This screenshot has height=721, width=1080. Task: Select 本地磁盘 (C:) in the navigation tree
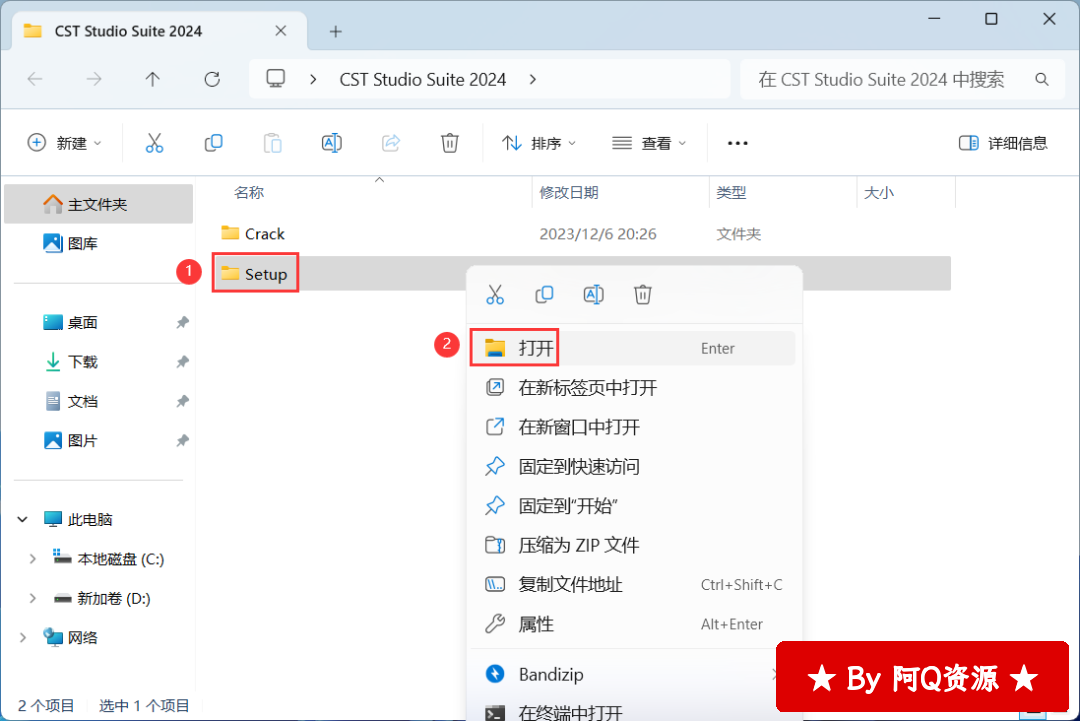98,559
